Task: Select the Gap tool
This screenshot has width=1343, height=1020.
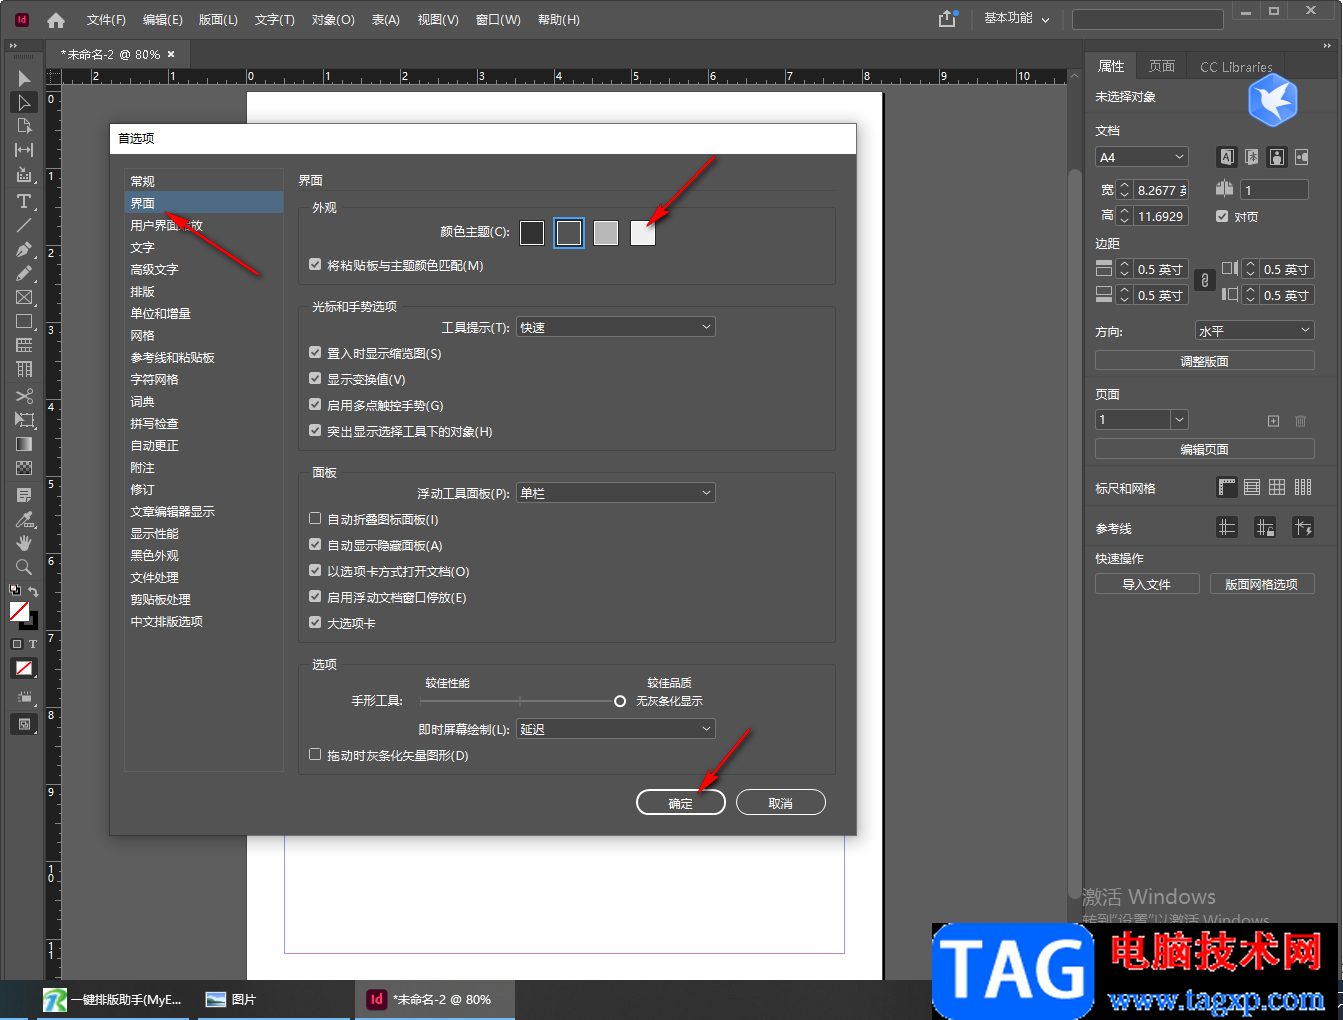Action: tap(24, 150)
